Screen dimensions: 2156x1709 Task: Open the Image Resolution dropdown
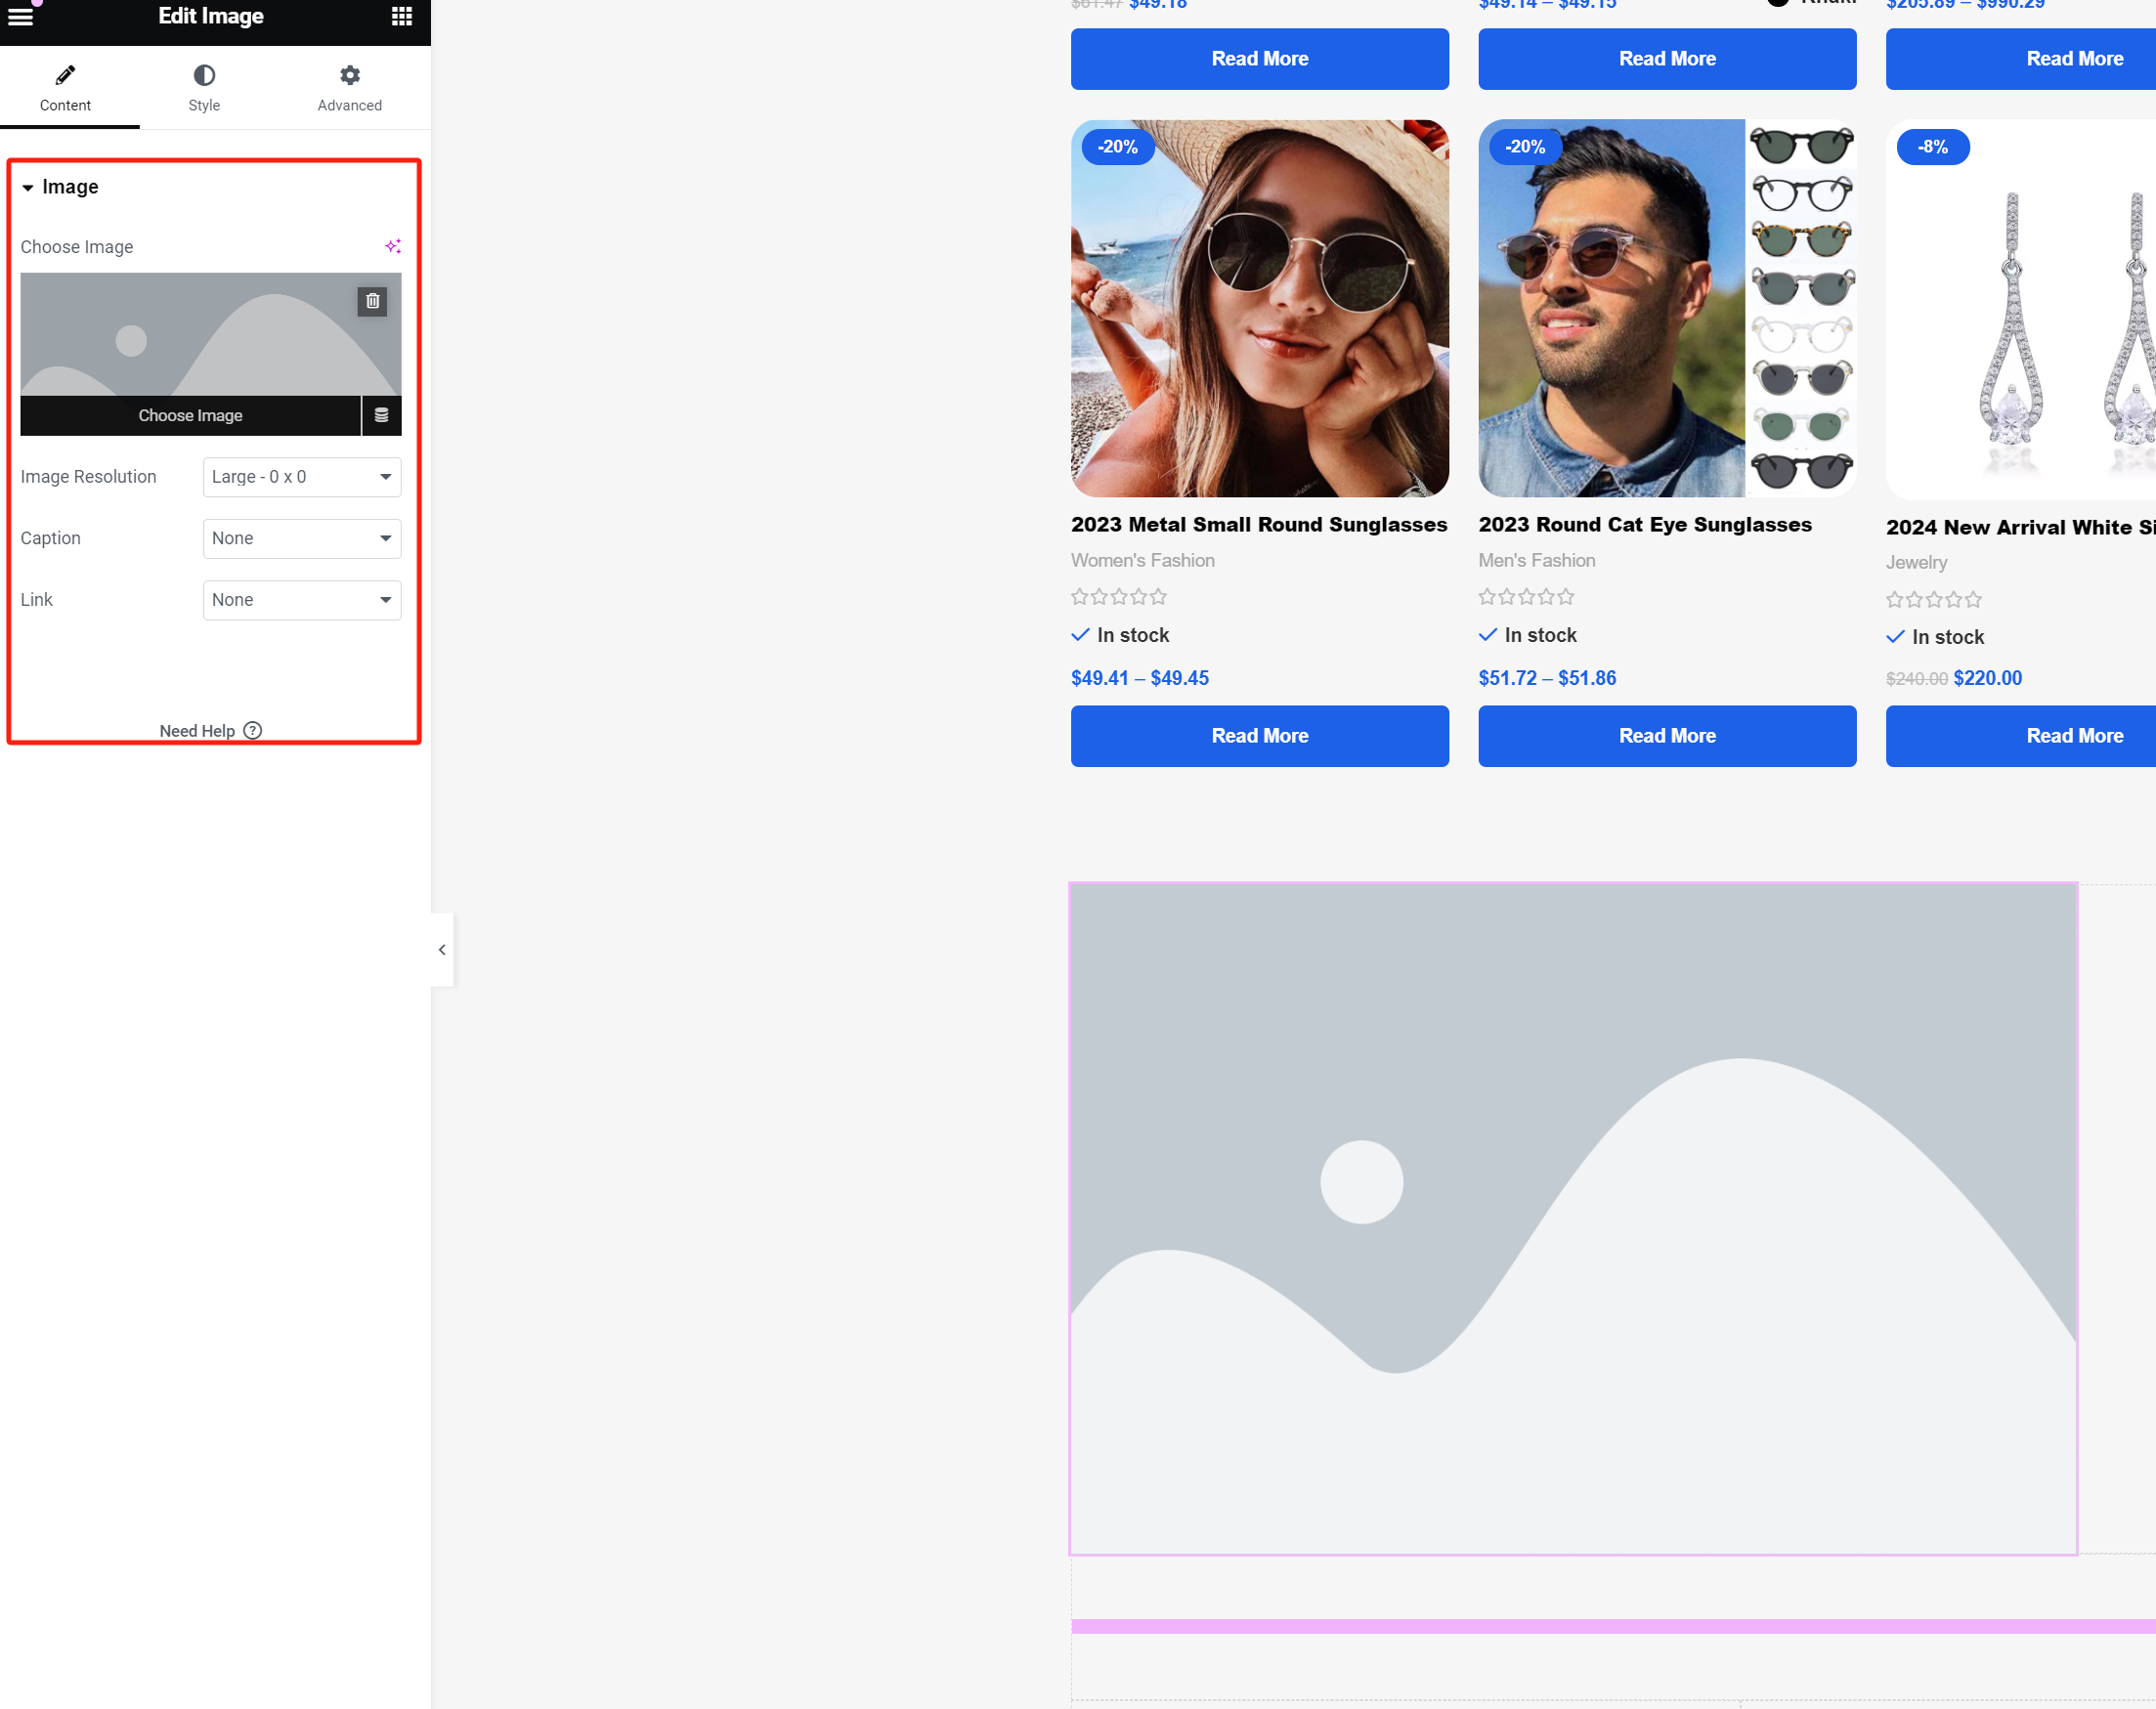(301, 477)
